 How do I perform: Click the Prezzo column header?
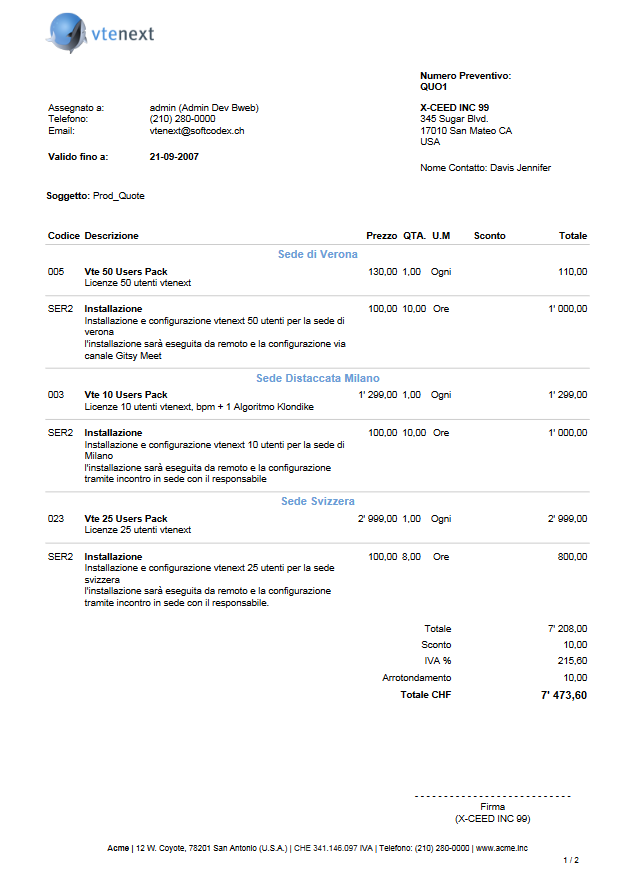point(381,236)
